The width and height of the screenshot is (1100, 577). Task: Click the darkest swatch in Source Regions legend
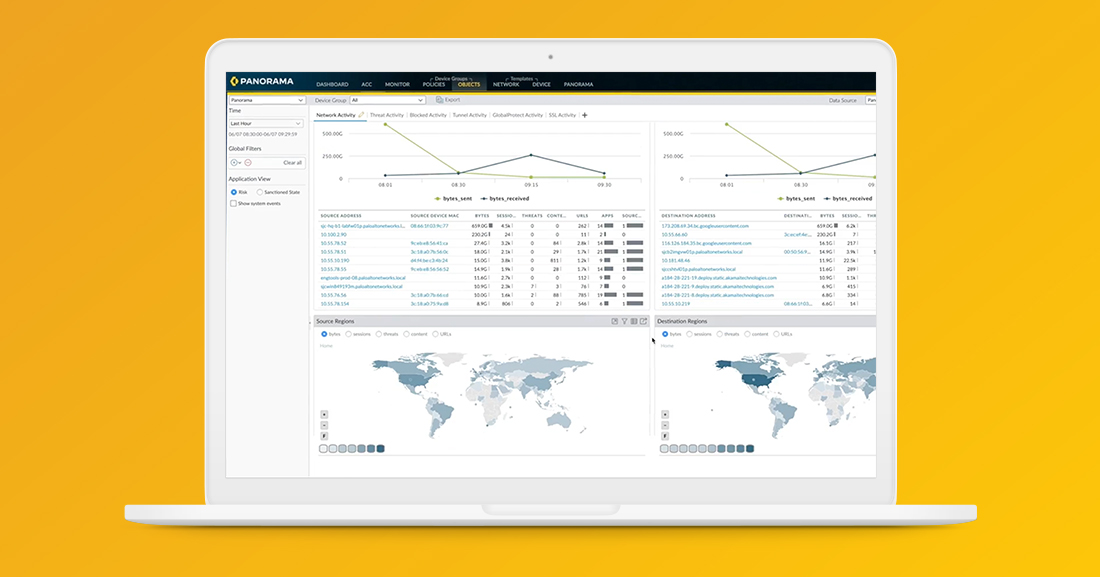tap(379, 449)
